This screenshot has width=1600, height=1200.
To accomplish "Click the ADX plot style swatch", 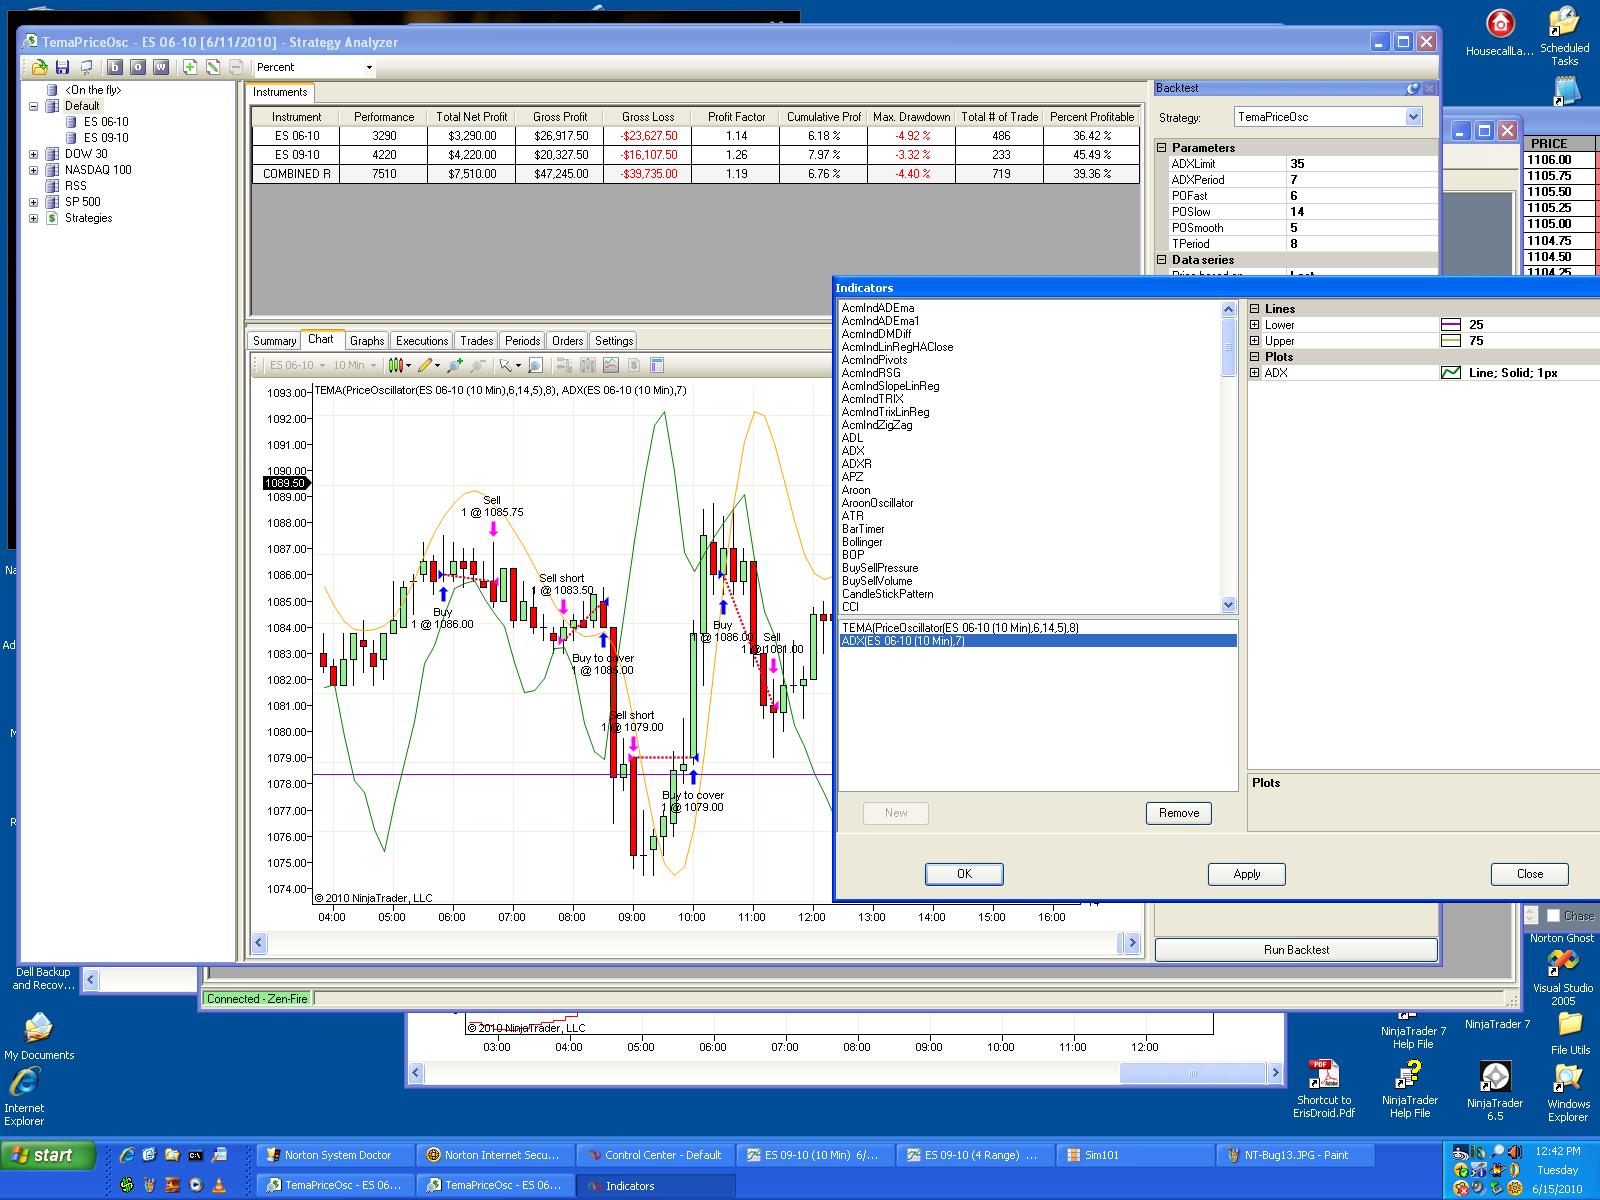I will pyautogui.click(x=1450, y=373).
